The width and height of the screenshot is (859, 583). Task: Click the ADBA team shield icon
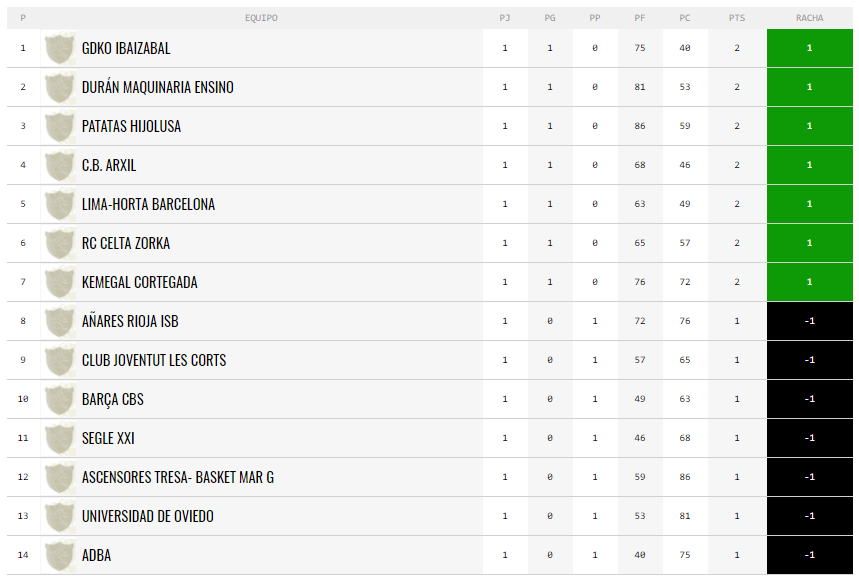click(x=59, y=555)
